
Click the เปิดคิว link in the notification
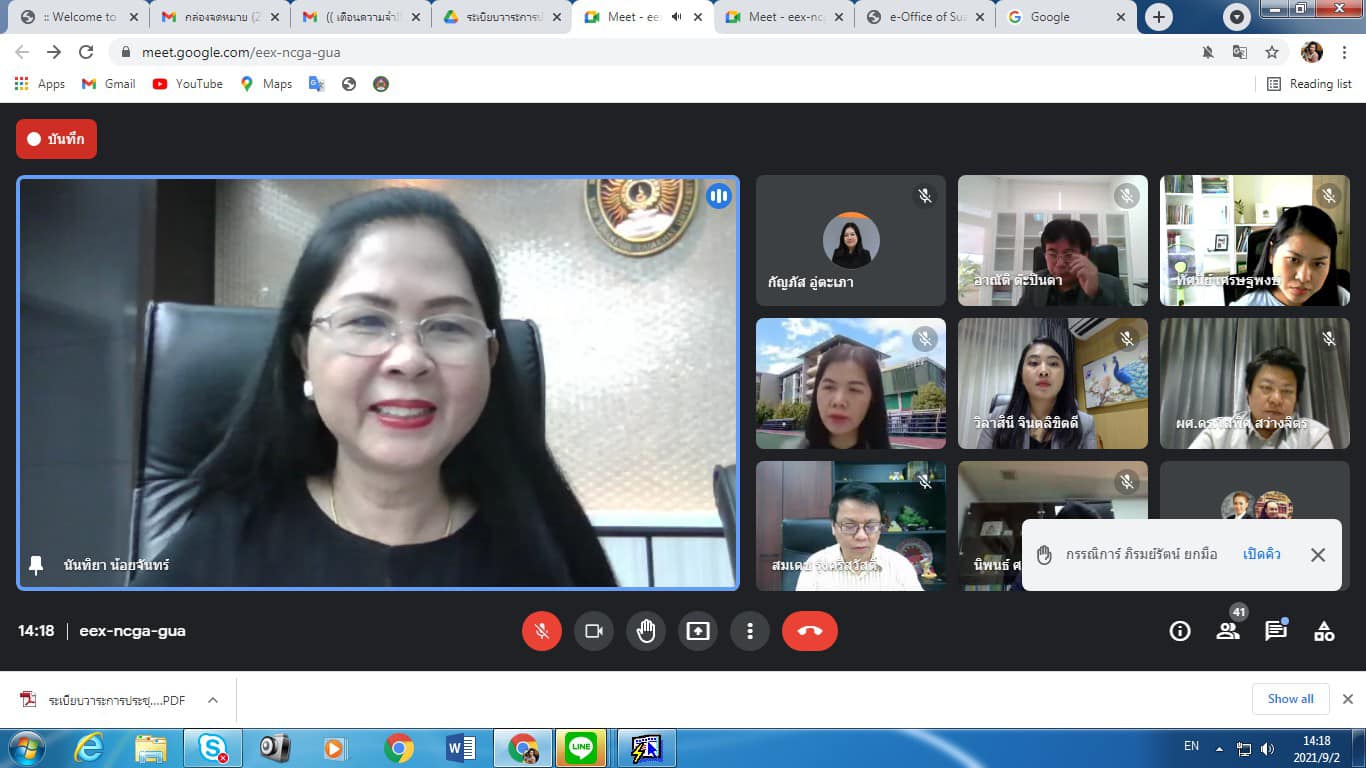coord(1261,554)
